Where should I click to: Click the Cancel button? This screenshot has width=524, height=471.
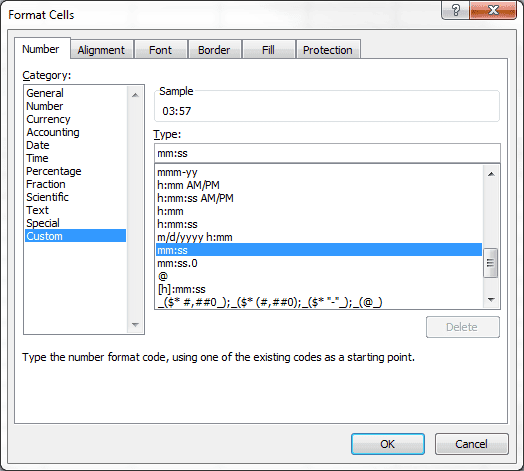[472, 444]
